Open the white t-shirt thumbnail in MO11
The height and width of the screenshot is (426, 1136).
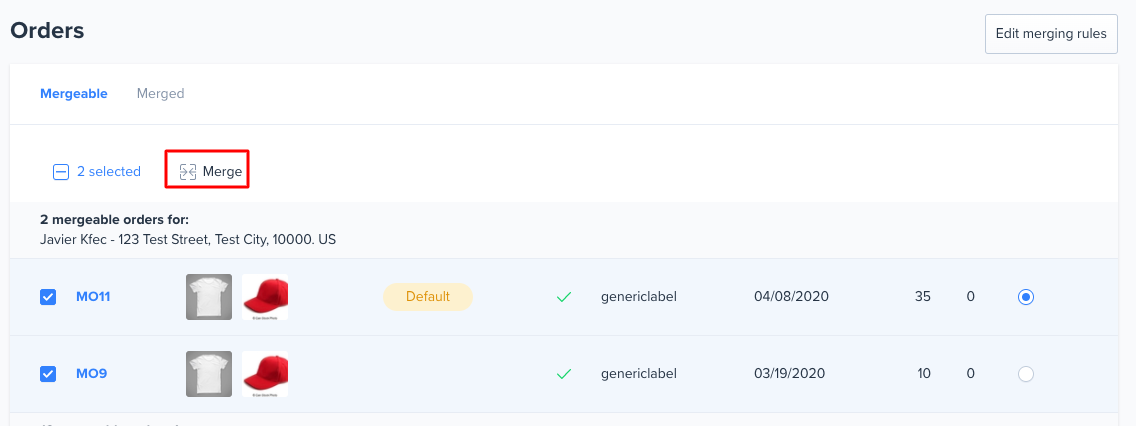pyautogui.click(x=209, y=297)
